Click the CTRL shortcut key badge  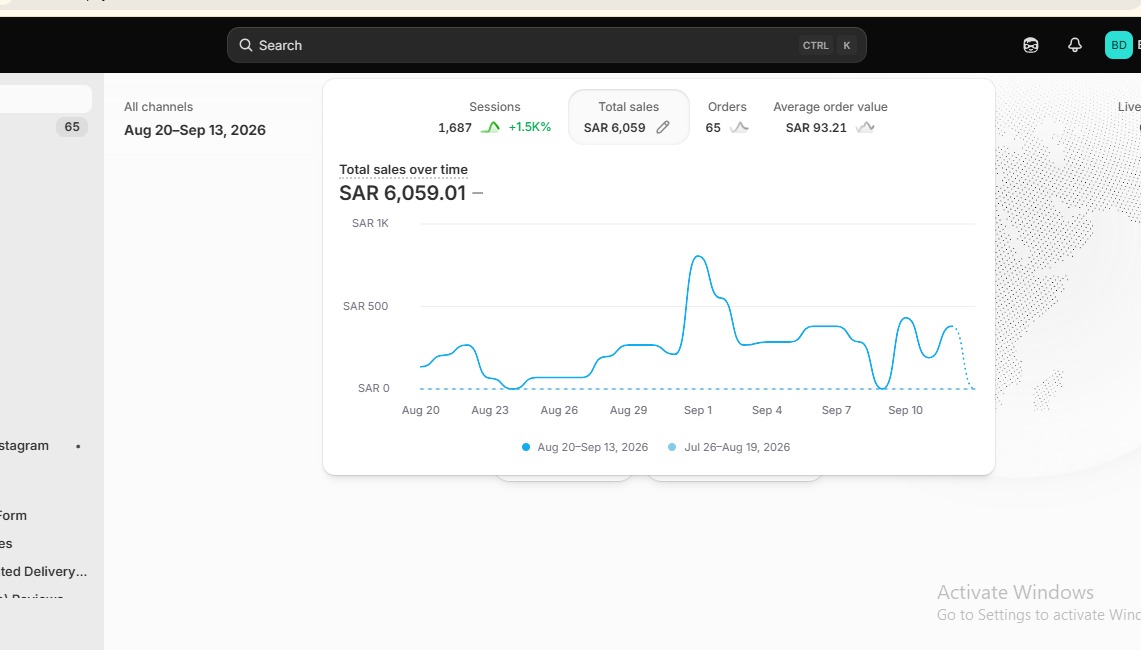815,45
